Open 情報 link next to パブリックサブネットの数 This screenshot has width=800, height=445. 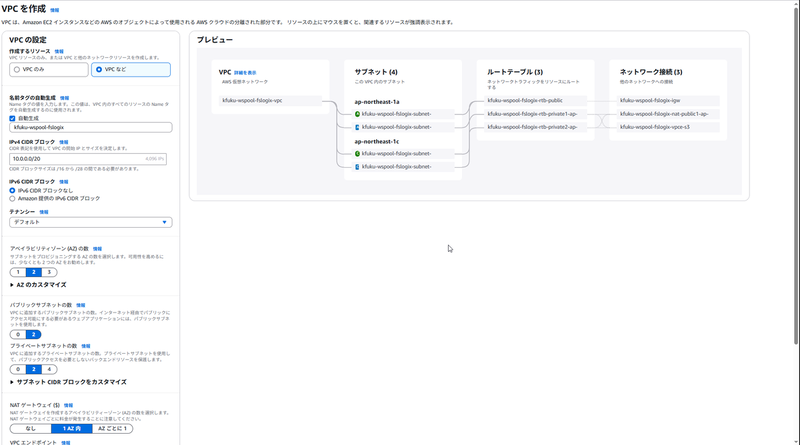81,305
